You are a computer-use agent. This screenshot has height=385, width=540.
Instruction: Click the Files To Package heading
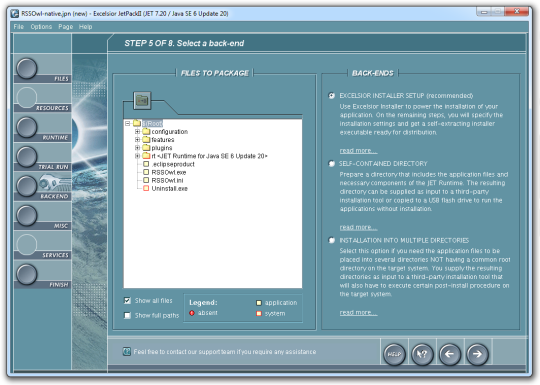(x=215, y=73)
